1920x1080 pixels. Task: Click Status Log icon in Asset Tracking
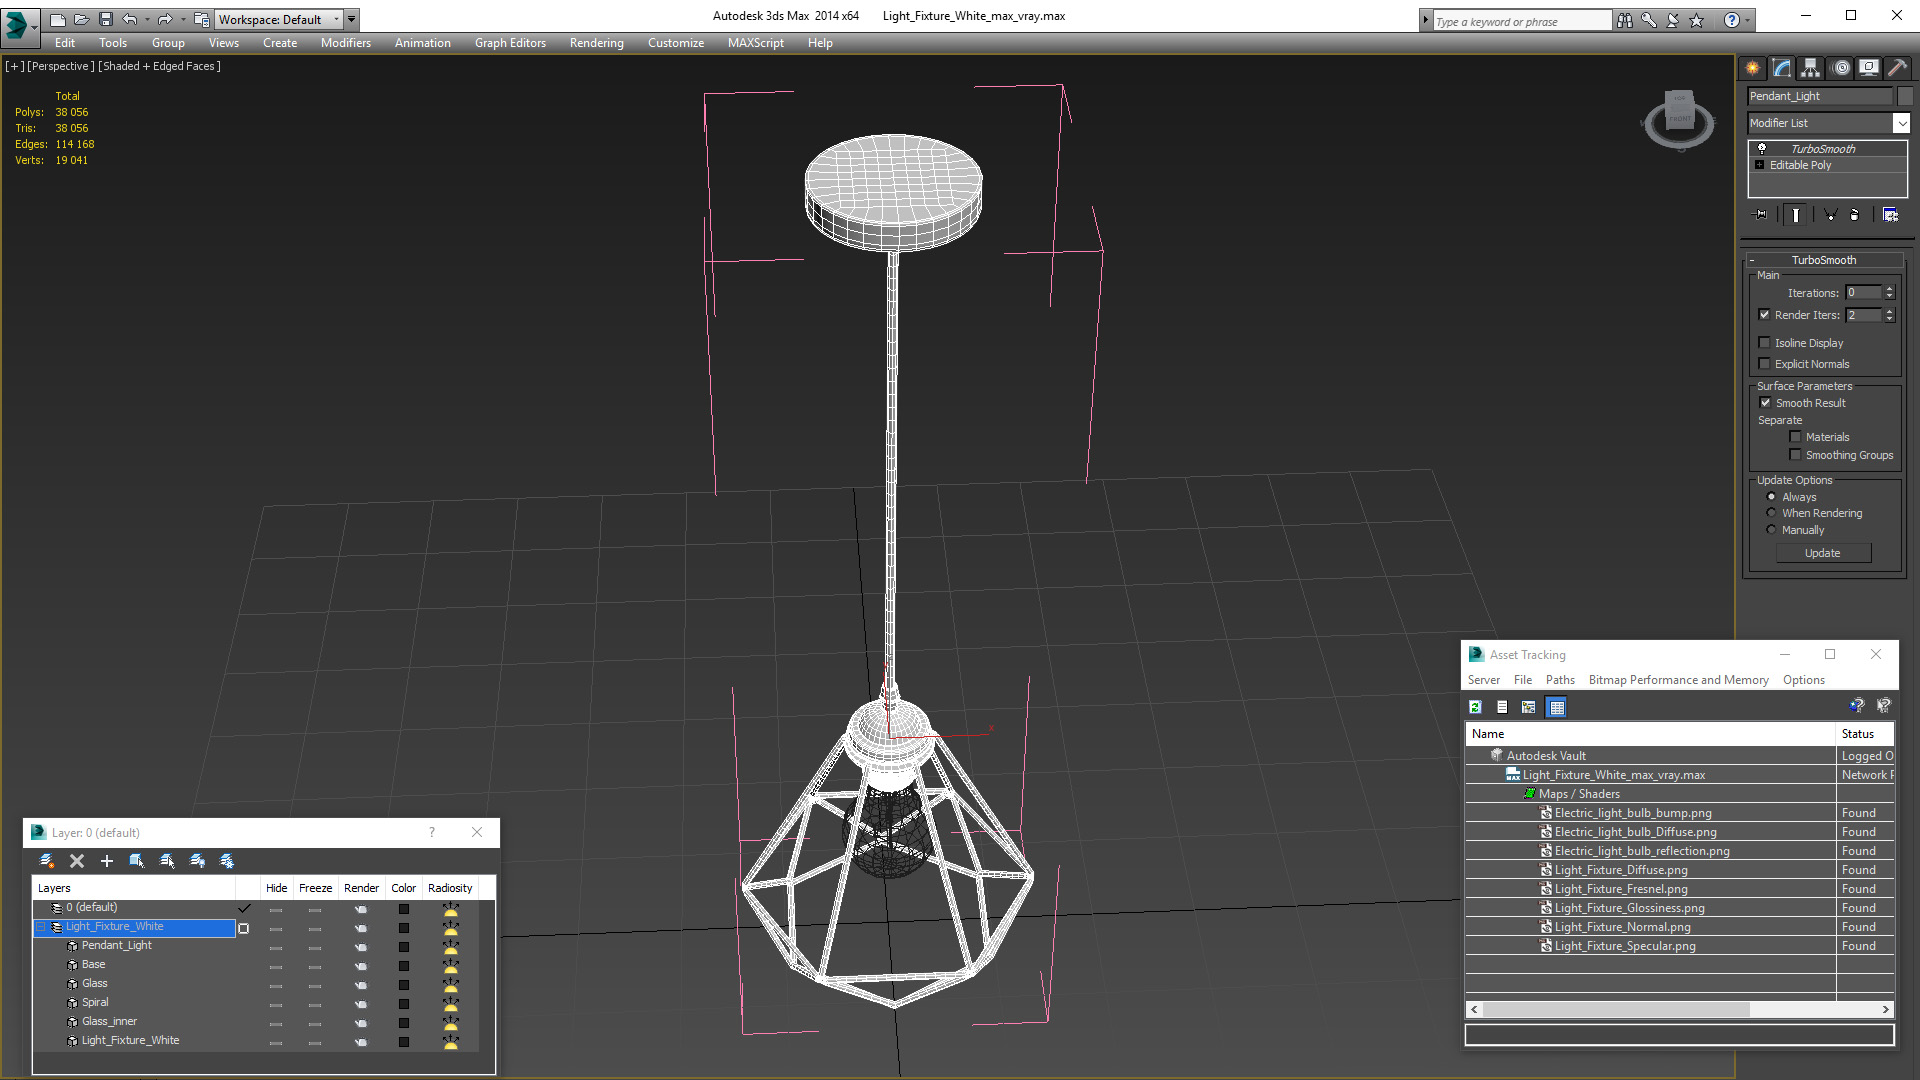(x=1502, y=707)
